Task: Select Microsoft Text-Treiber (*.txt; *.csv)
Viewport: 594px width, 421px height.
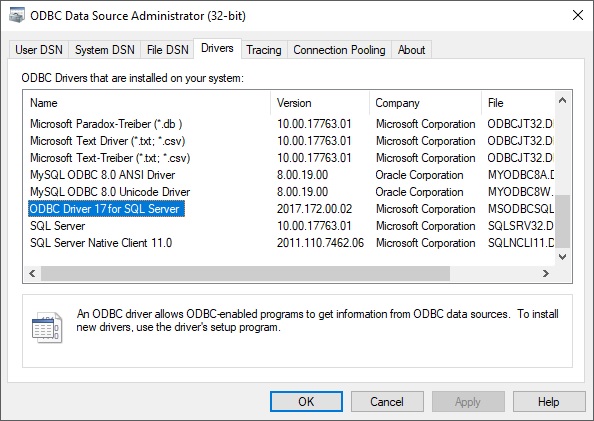Action: (110, 158)
